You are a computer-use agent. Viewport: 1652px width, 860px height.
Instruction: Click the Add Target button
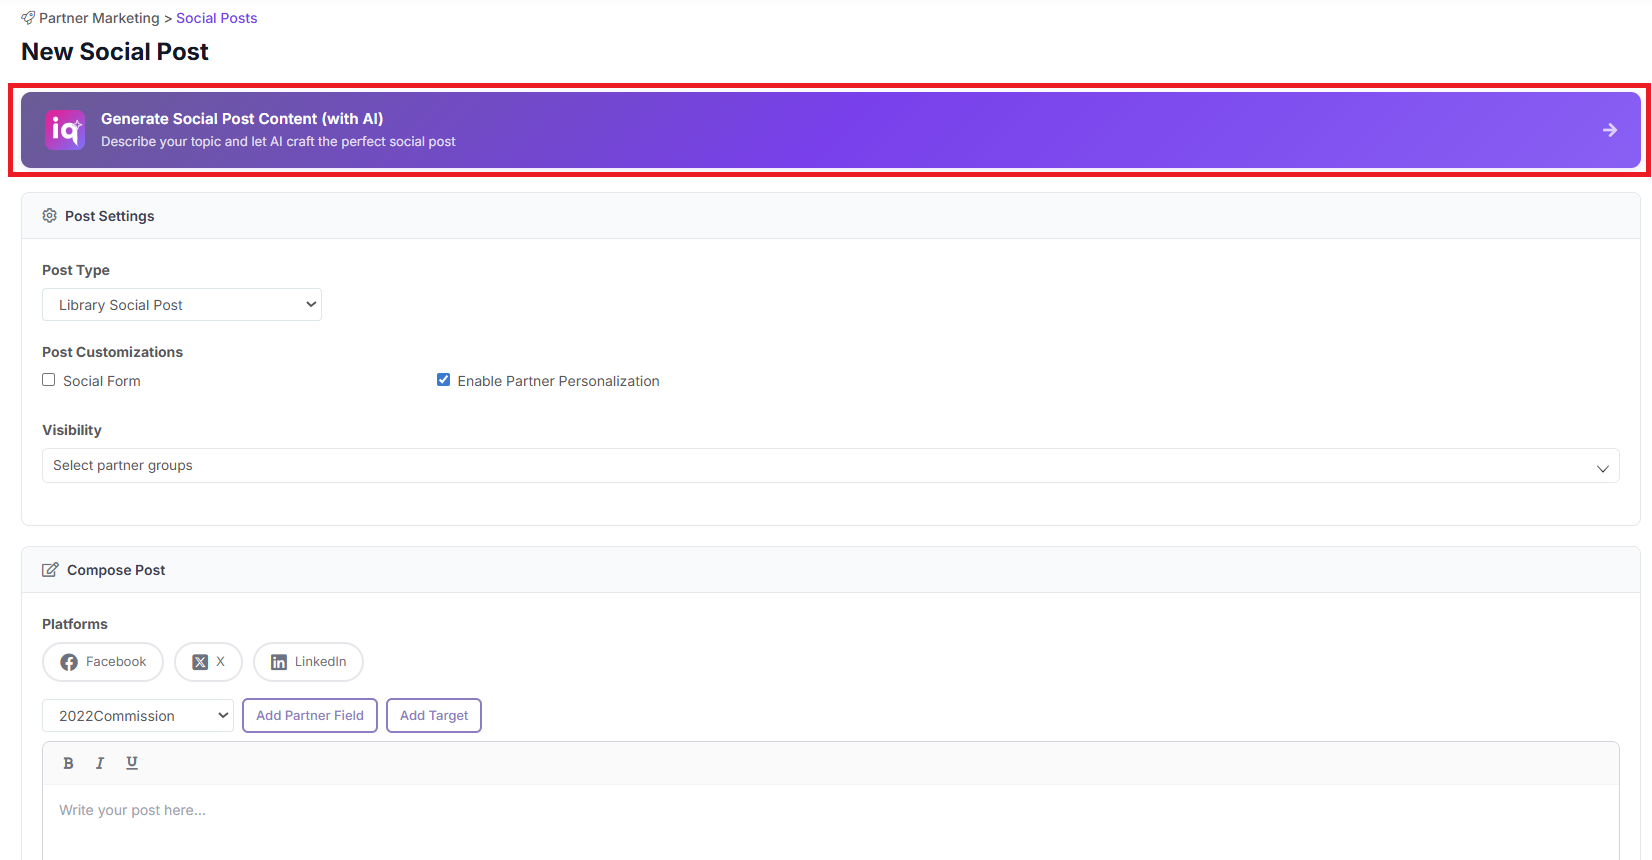434,716
